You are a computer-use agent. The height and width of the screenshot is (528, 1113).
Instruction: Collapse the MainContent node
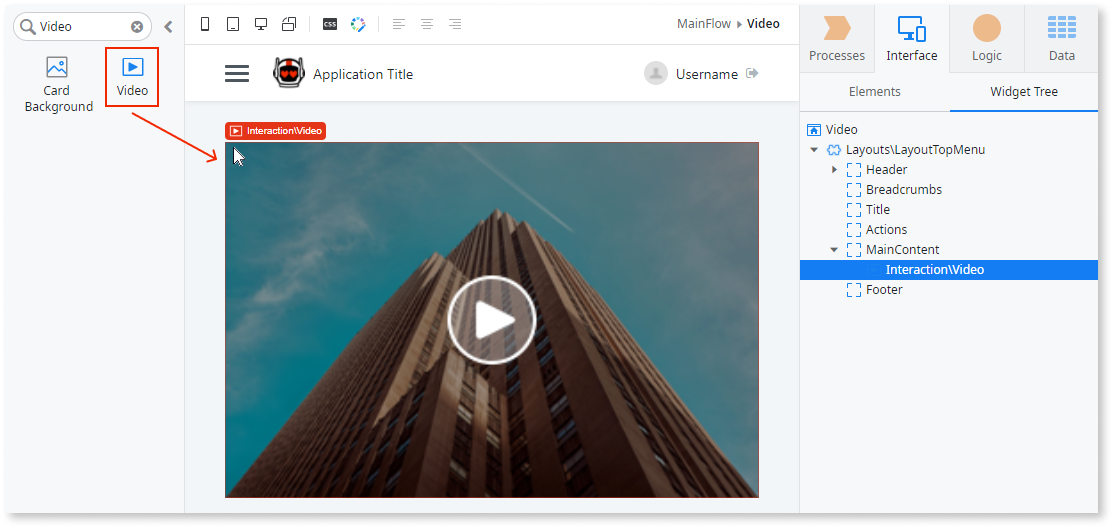(x=834, y=250)
